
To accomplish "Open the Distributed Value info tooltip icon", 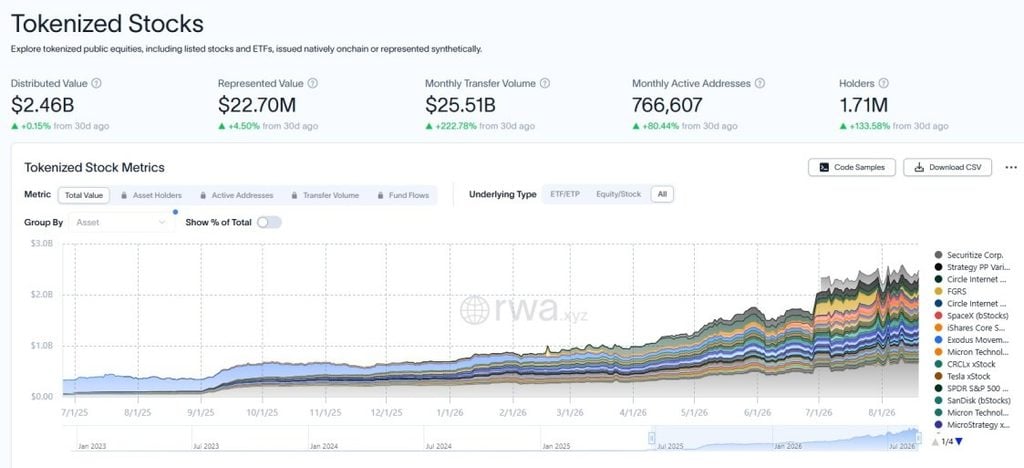I will (x=97, y=84).
